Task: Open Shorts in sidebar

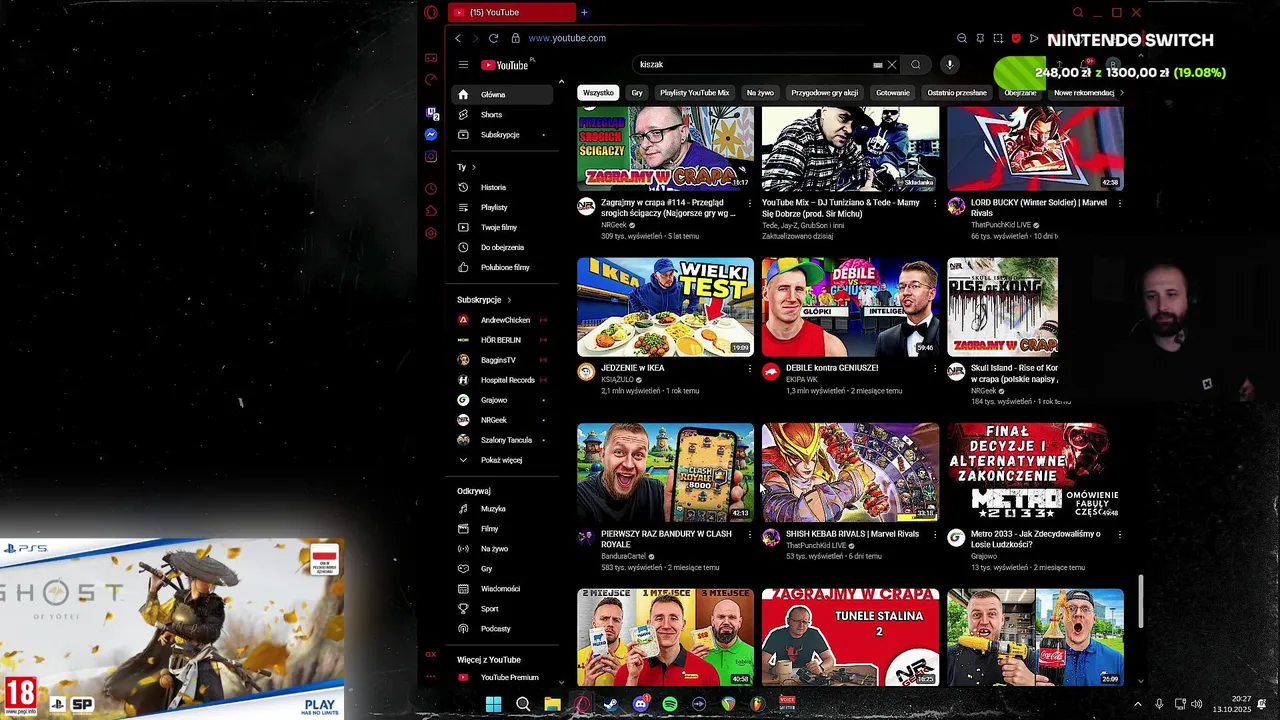Action: click(x=501, y=115)
